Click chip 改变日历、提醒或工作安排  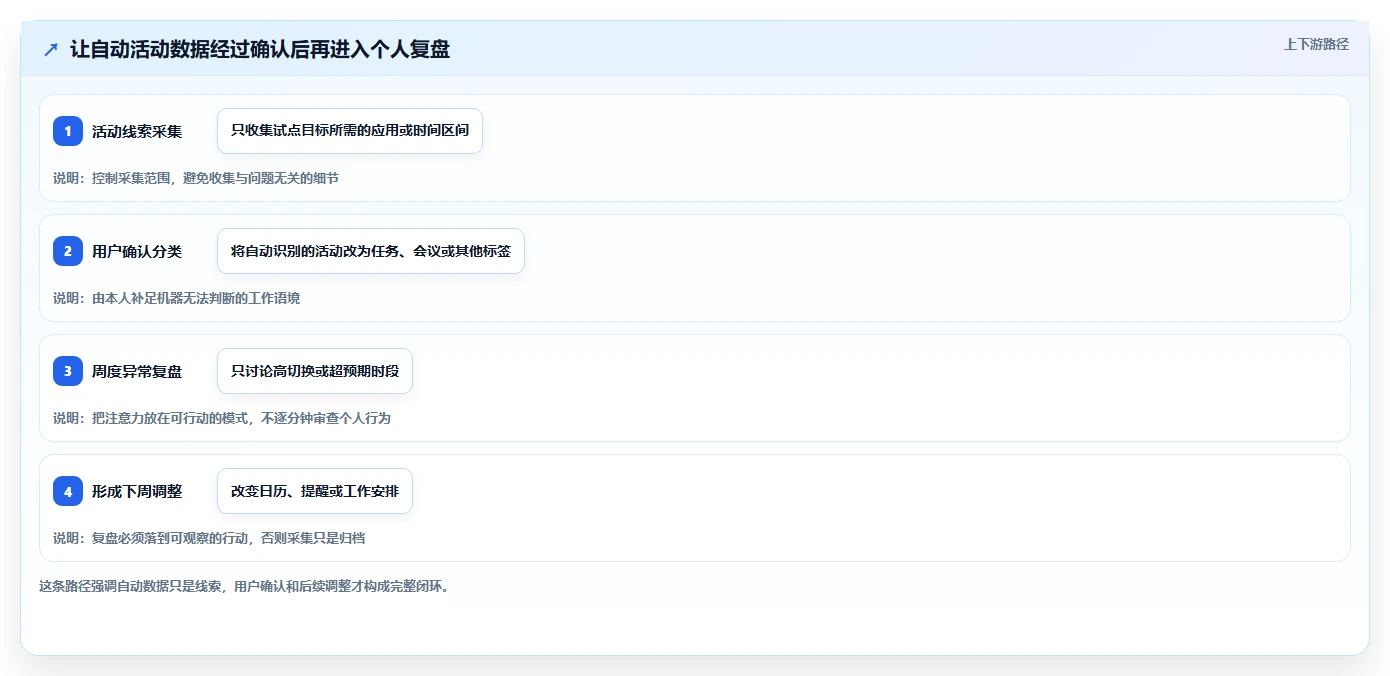coord(315,491)
